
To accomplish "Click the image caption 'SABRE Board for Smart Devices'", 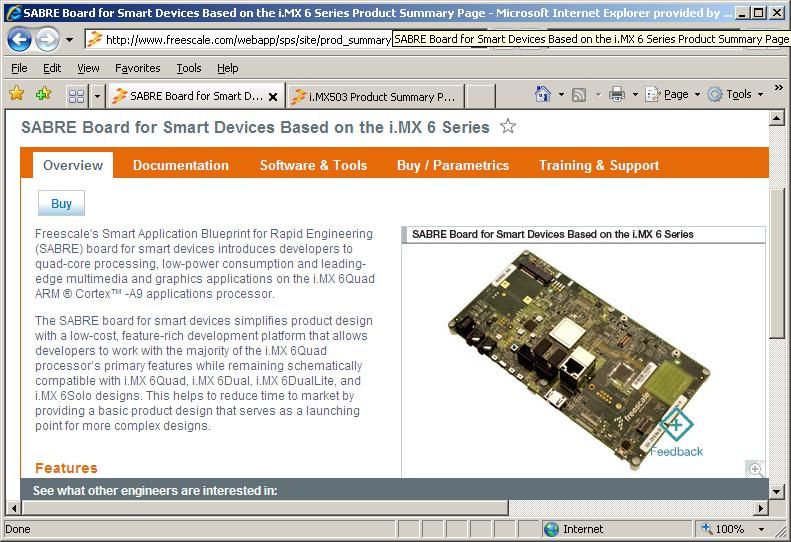I will click(x=552, y=234).
